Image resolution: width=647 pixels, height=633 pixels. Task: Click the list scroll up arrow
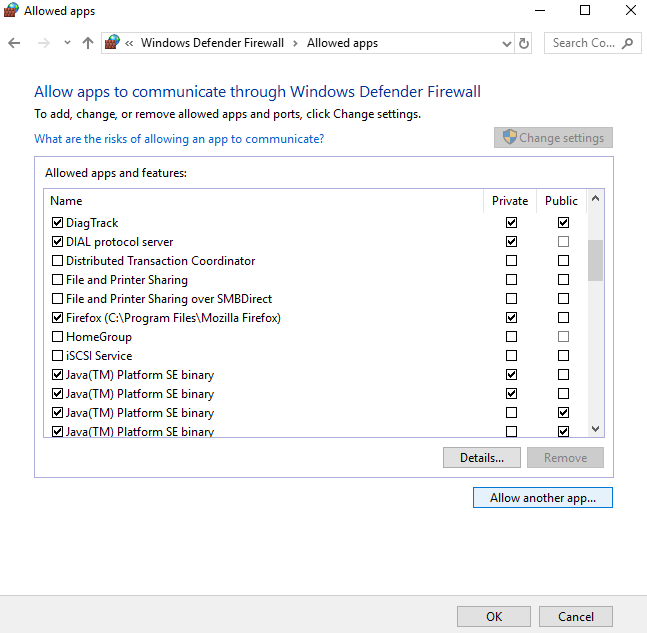[595, 198]
